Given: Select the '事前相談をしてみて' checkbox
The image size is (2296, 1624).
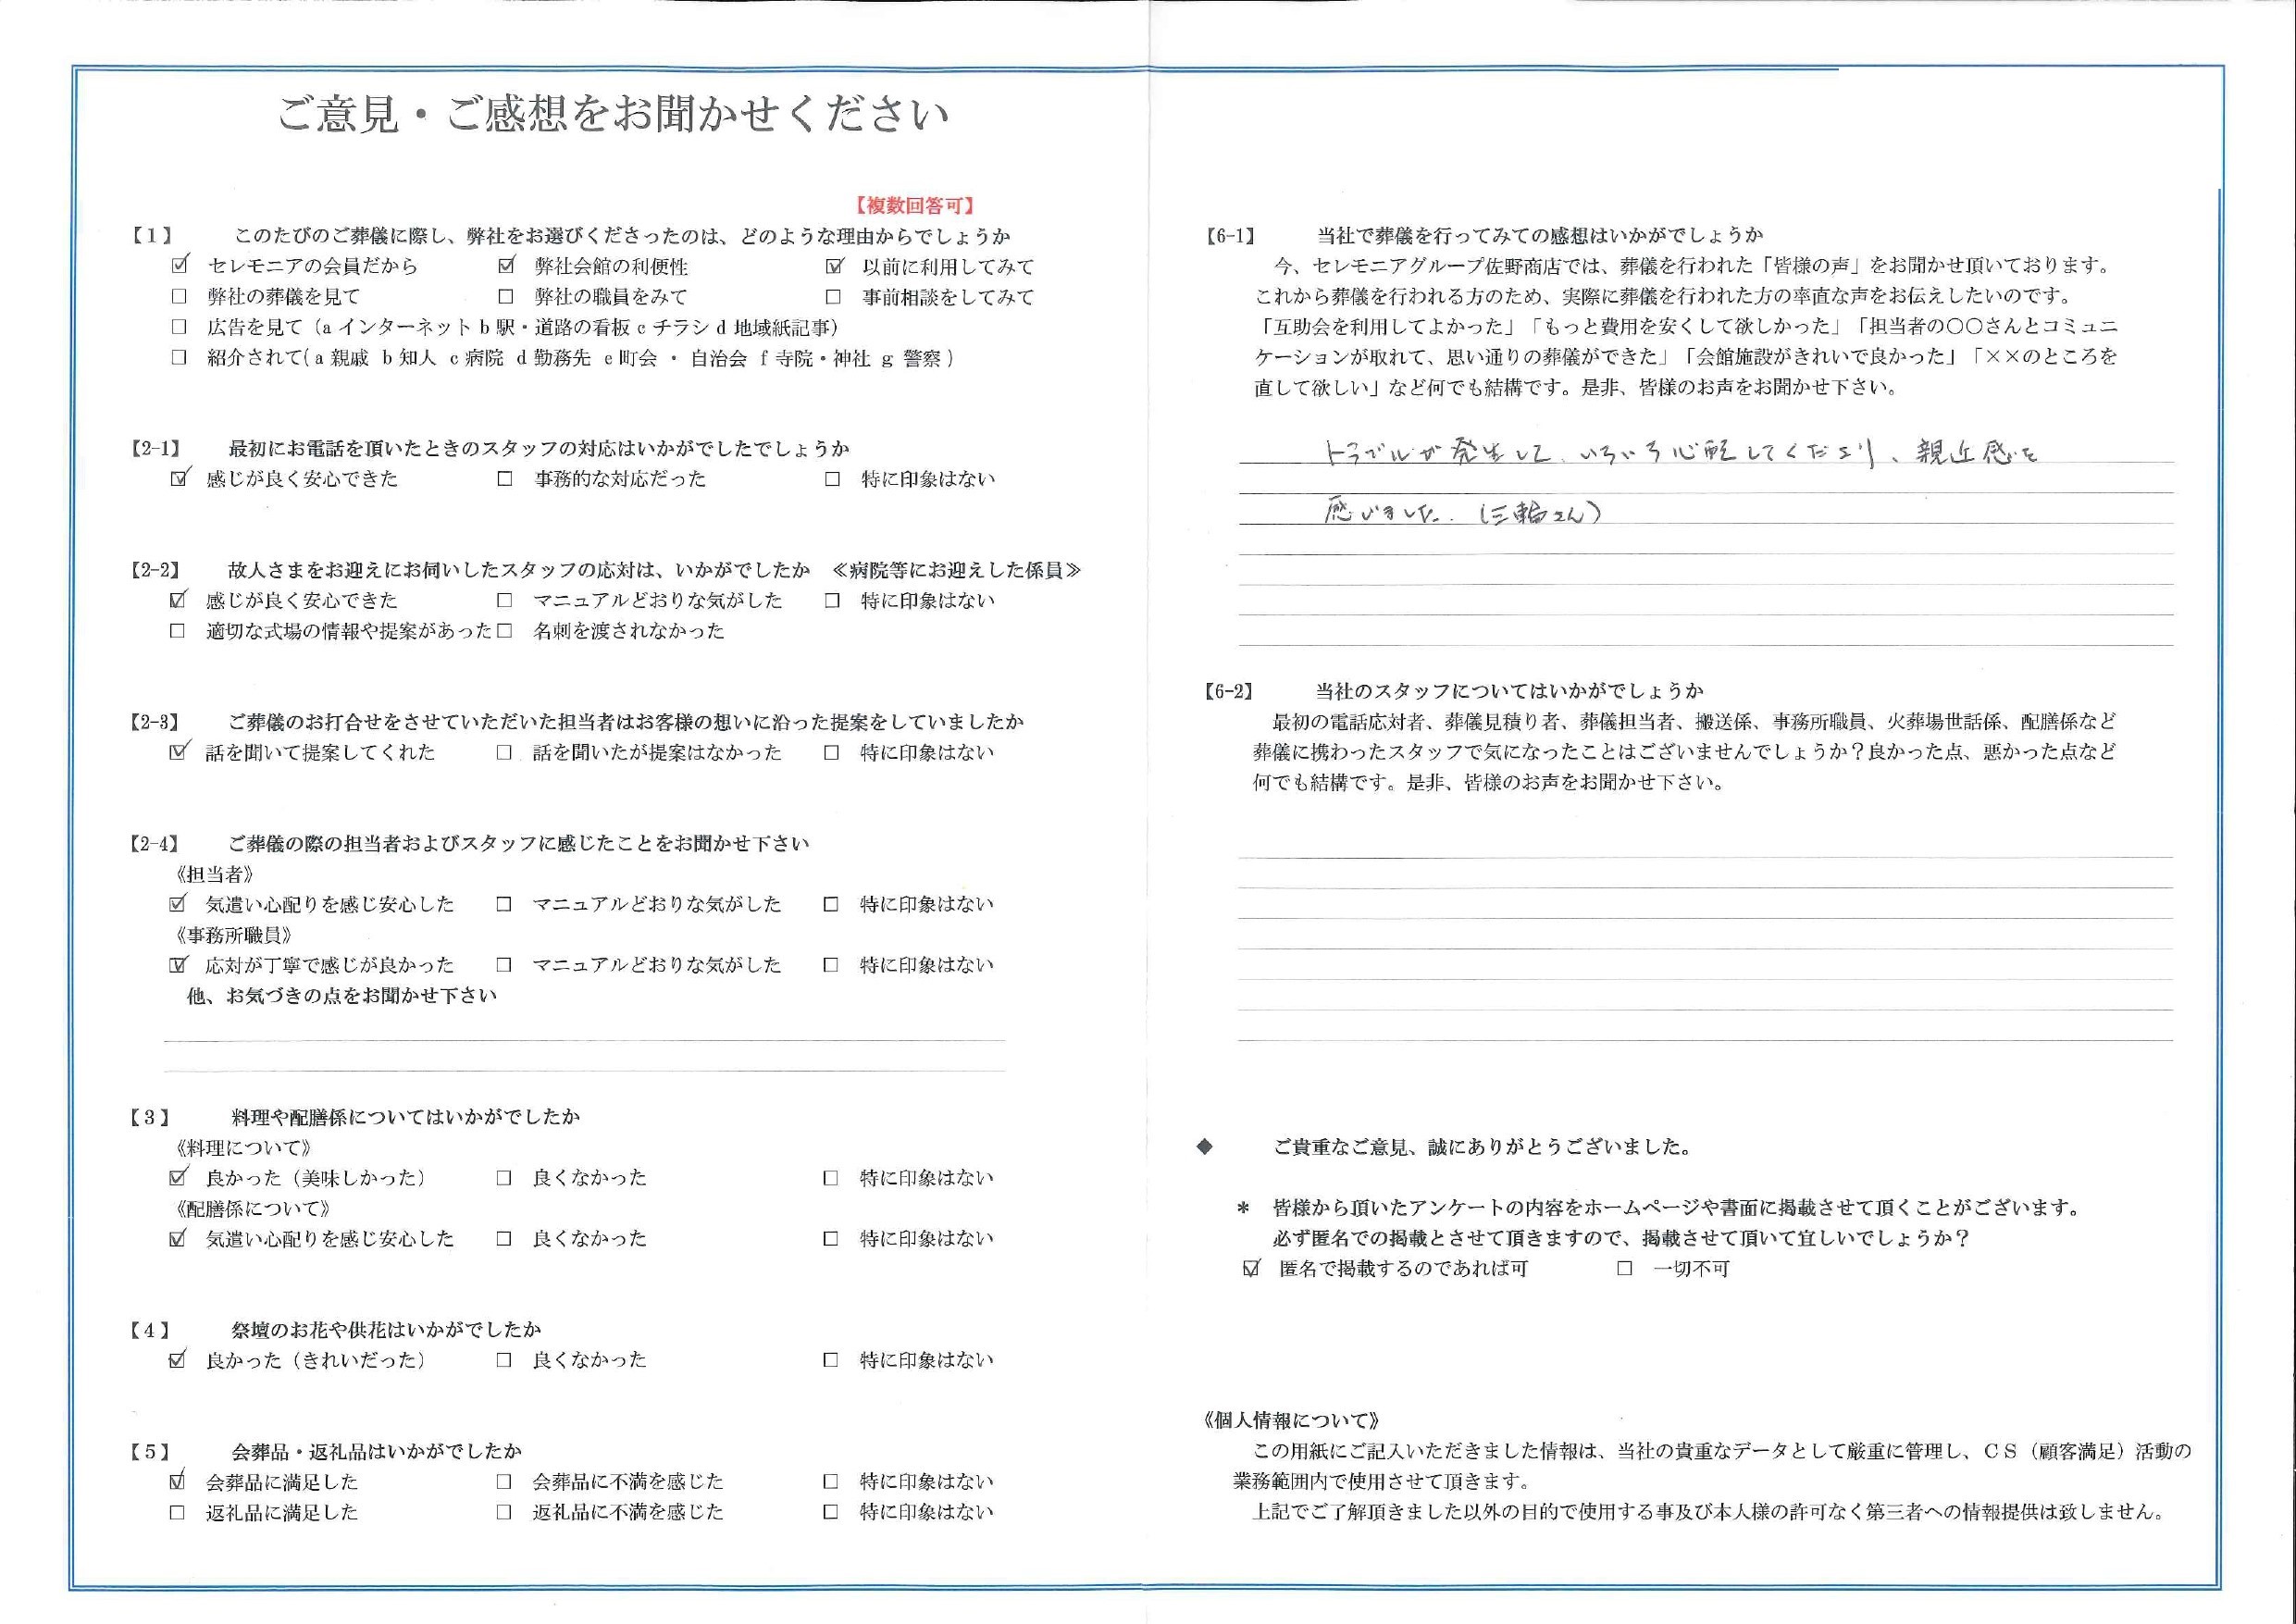Looking at the screenshot, I should 834,297.
